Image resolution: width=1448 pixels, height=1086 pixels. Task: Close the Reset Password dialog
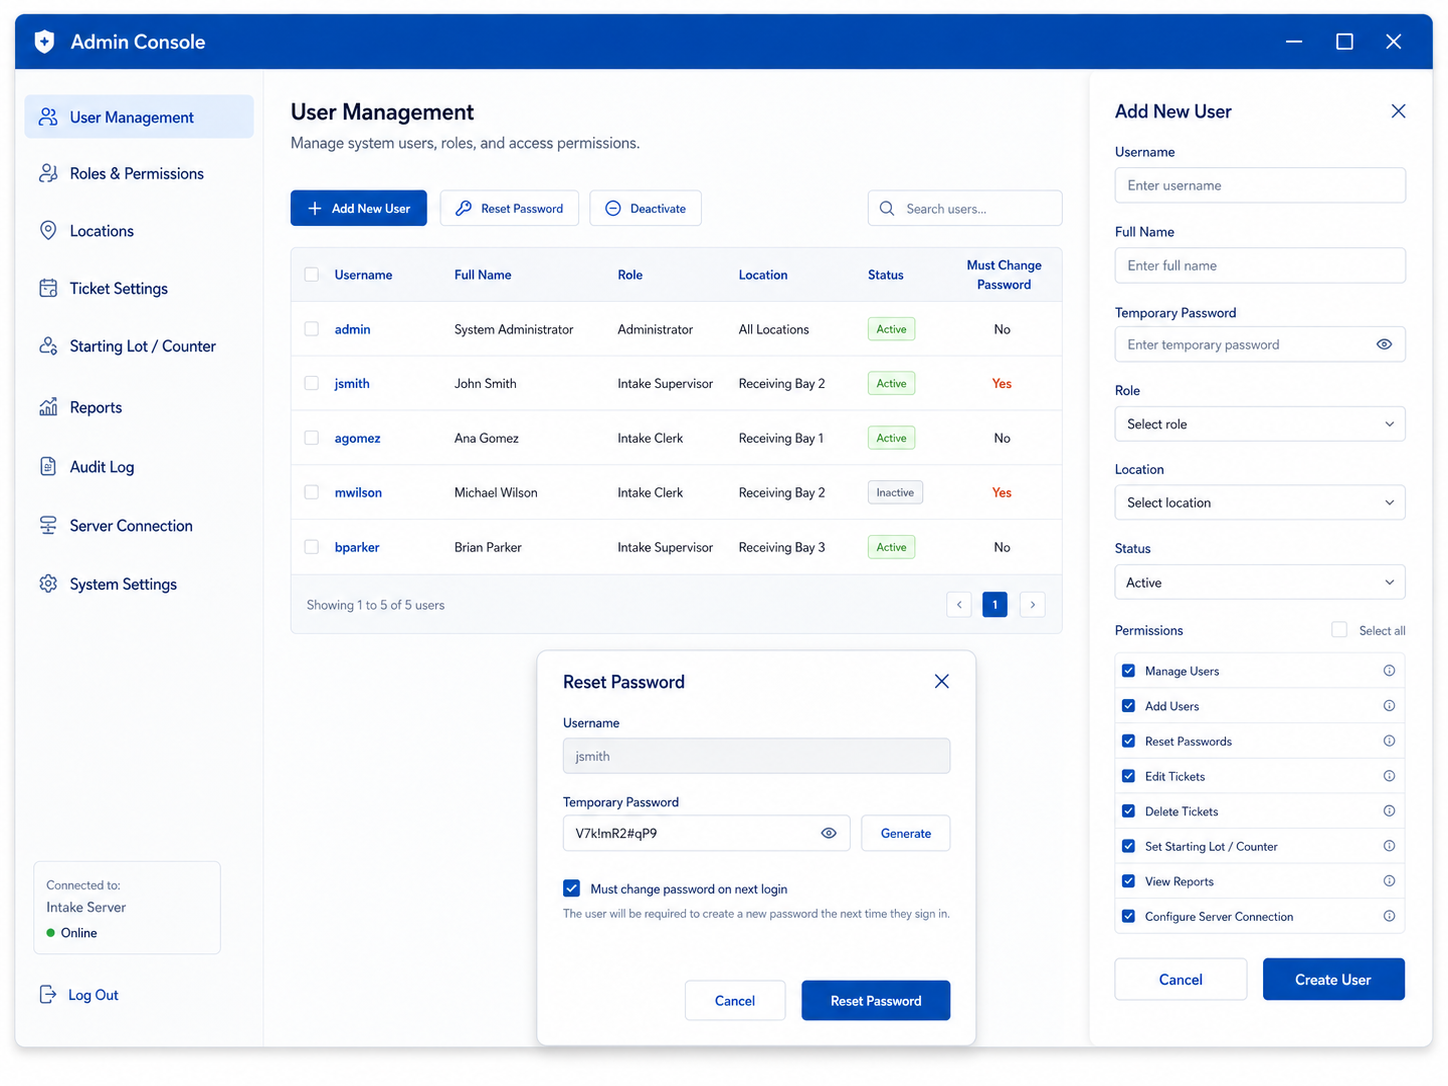[941, 681]
